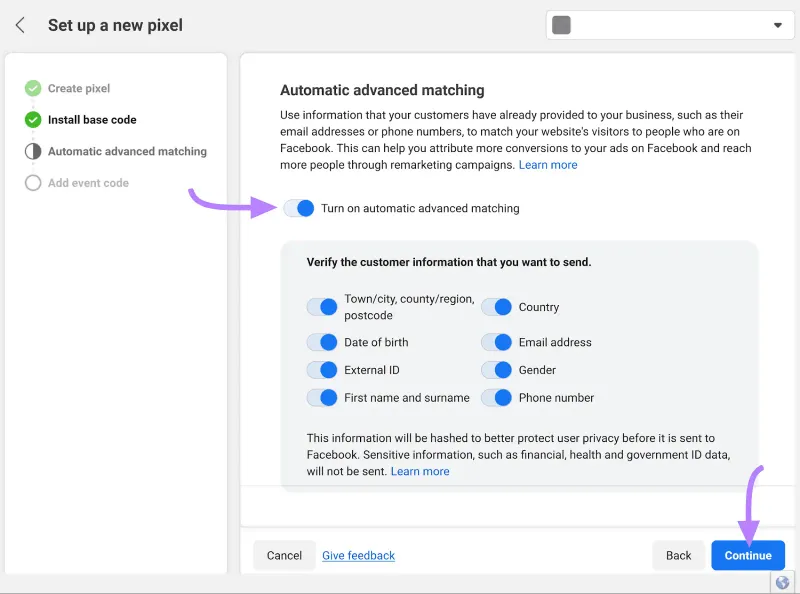Screen dimensions: 800x594
Task: Toggle the Gender switch off
Action: tap(498, 369)
